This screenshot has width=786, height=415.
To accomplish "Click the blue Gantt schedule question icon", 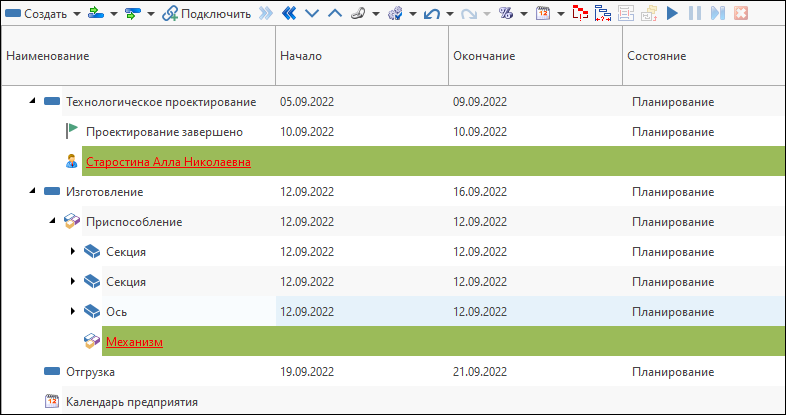I will coord(603,14).
